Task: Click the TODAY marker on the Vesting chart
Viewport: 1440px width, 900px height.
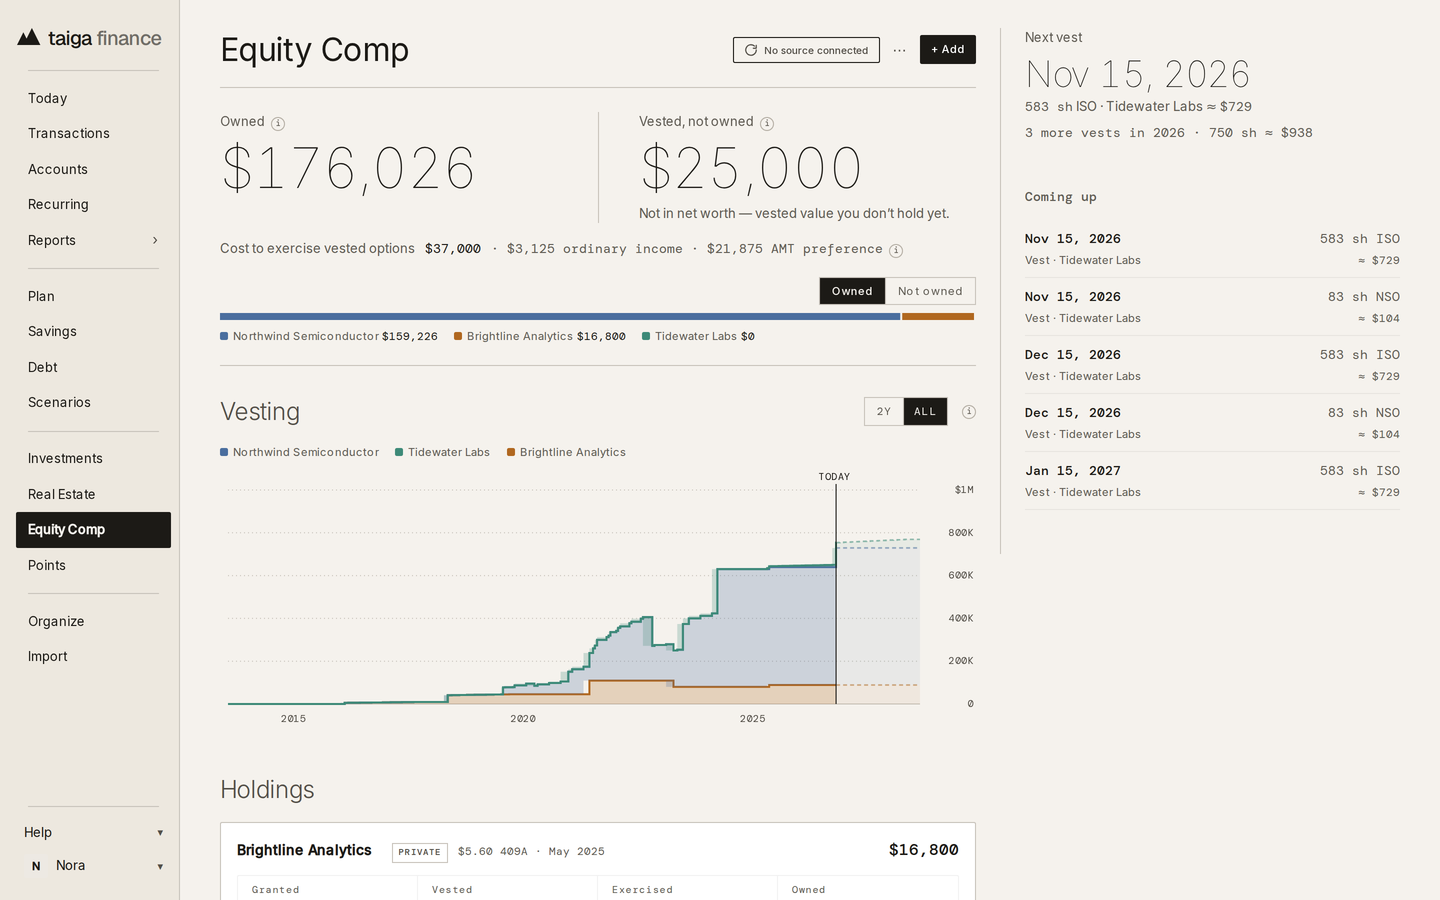Action: click(x=834, y=477)
